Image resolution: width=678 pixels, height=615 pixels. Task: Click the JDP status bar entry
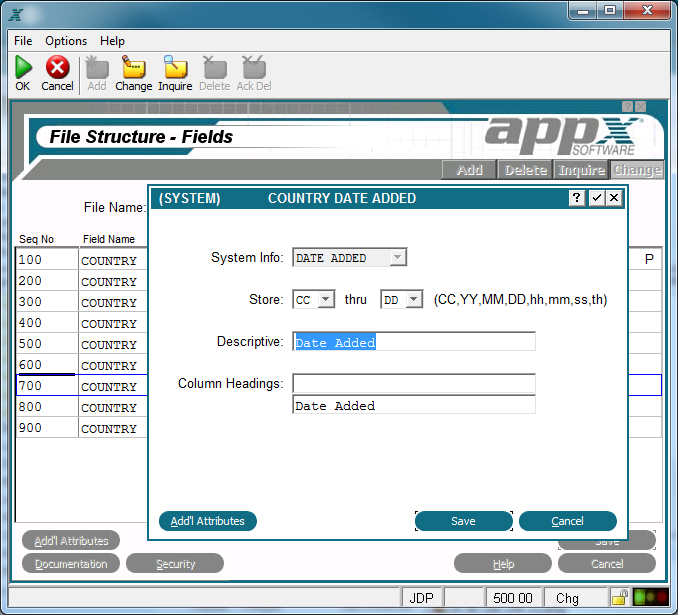tap(422, 598)
